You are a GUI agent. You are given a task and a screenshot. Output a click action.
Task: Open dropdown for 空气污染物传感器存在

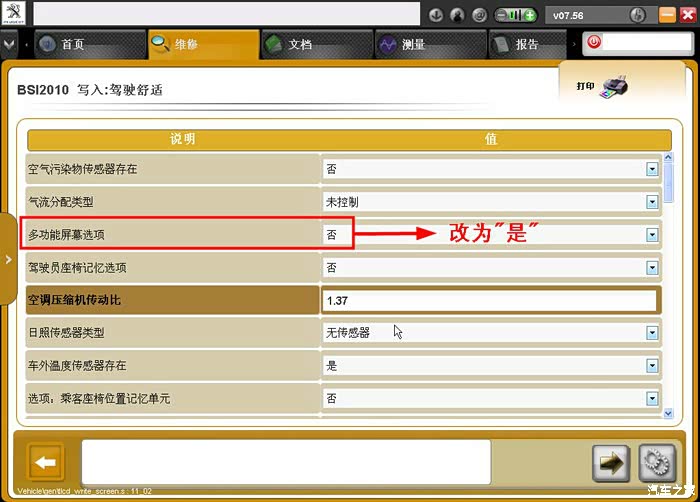click(x=652, y=169)
